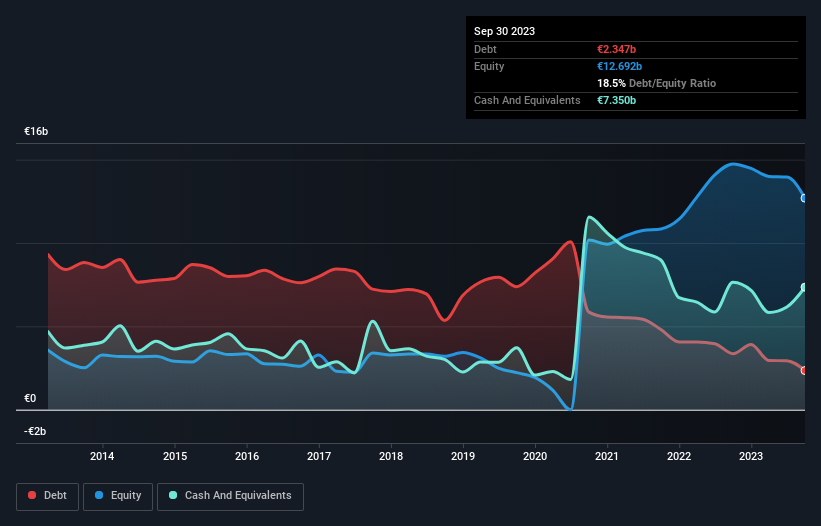Click the 2017 x-axis label
The width and height of the screenshot is (821, 526).
point(319,456)
